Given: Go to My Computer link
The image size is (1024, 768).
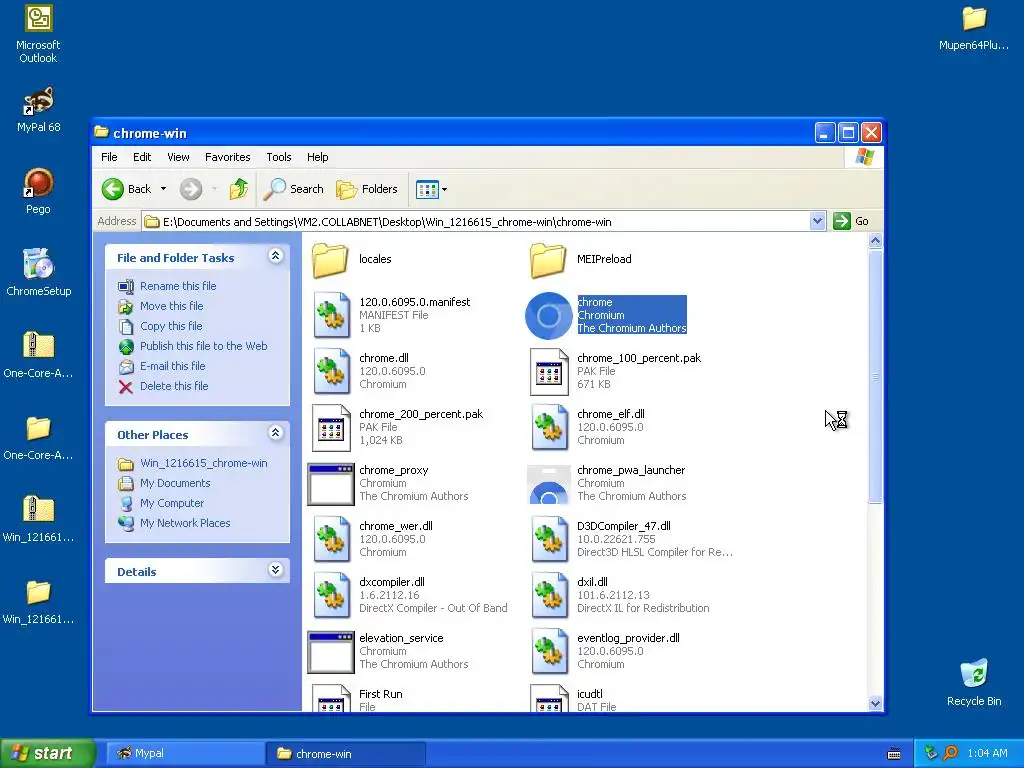Looking at the screenshot, I should pyautogui.click(x=172, y=503).
